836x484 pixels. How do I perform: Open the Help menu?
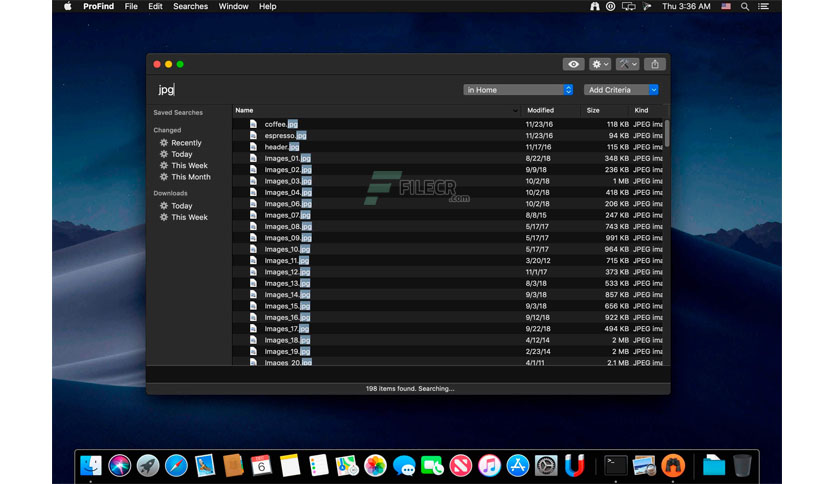[x=268, y=6]
